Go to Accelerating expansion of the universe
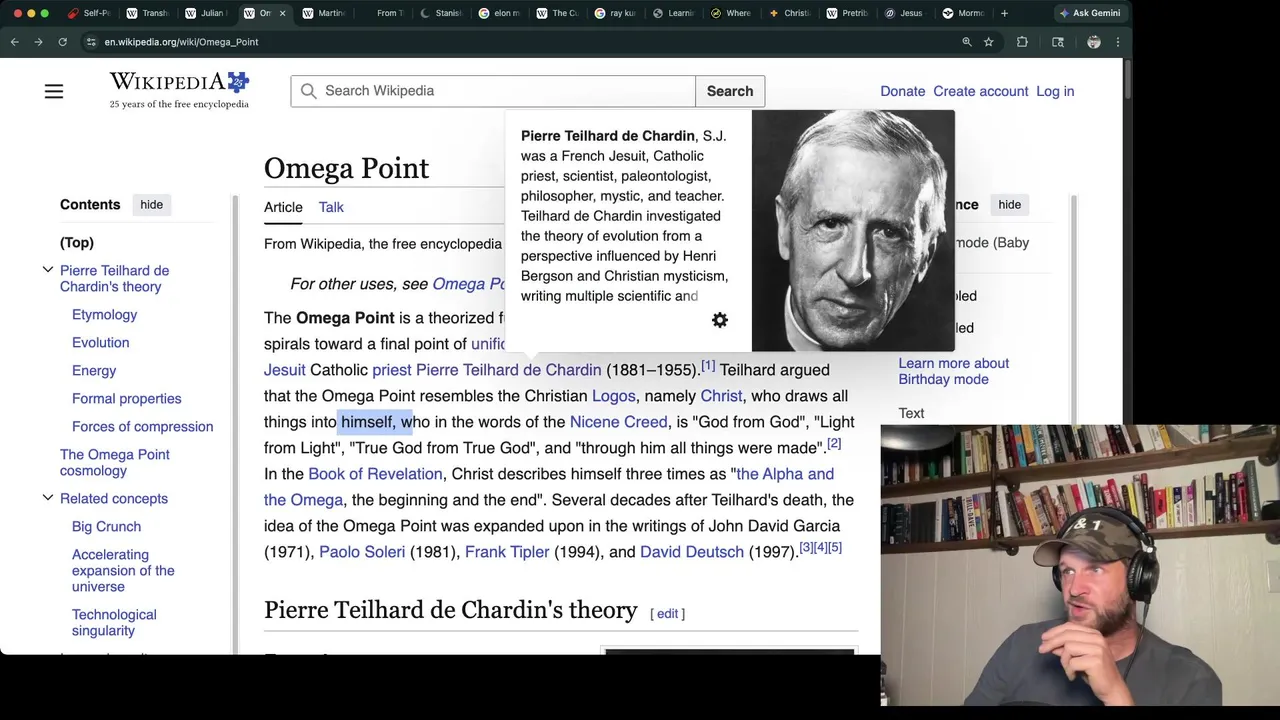 123,570
